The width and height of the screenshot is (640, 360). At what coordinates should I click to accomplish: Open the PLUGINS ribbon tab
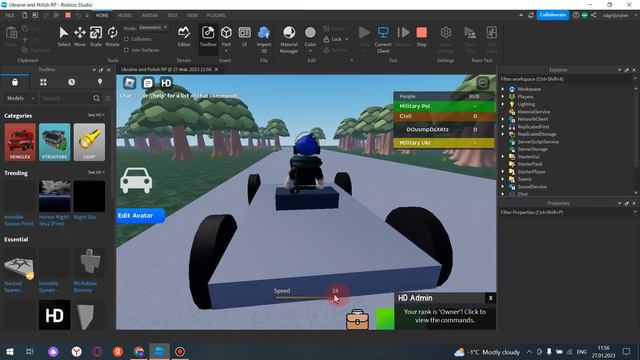(216, 16)
